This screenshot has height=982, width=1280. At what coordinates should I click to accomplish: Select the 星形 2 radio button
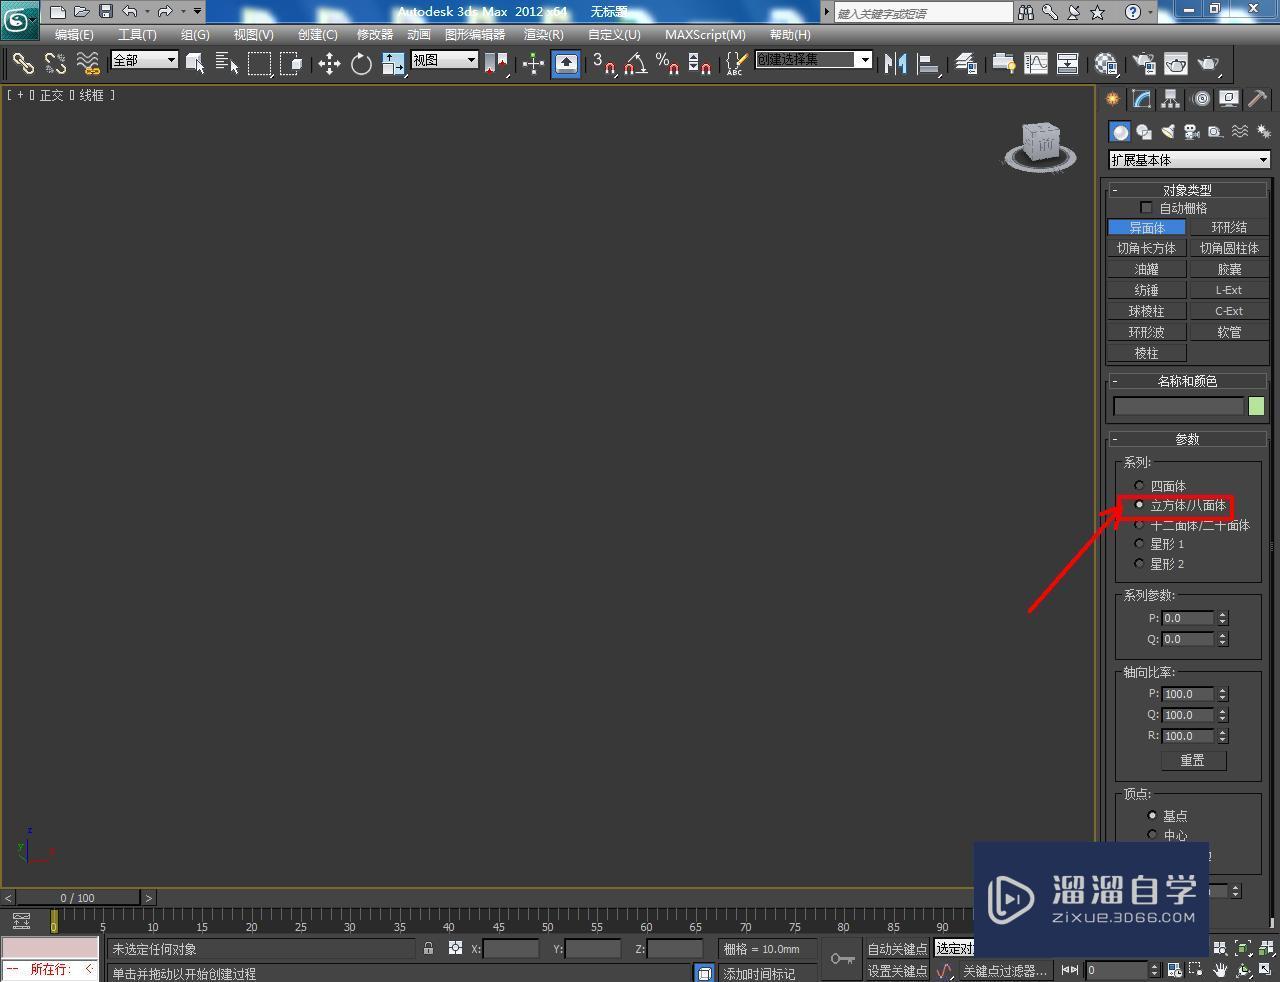coord(1139,564)
